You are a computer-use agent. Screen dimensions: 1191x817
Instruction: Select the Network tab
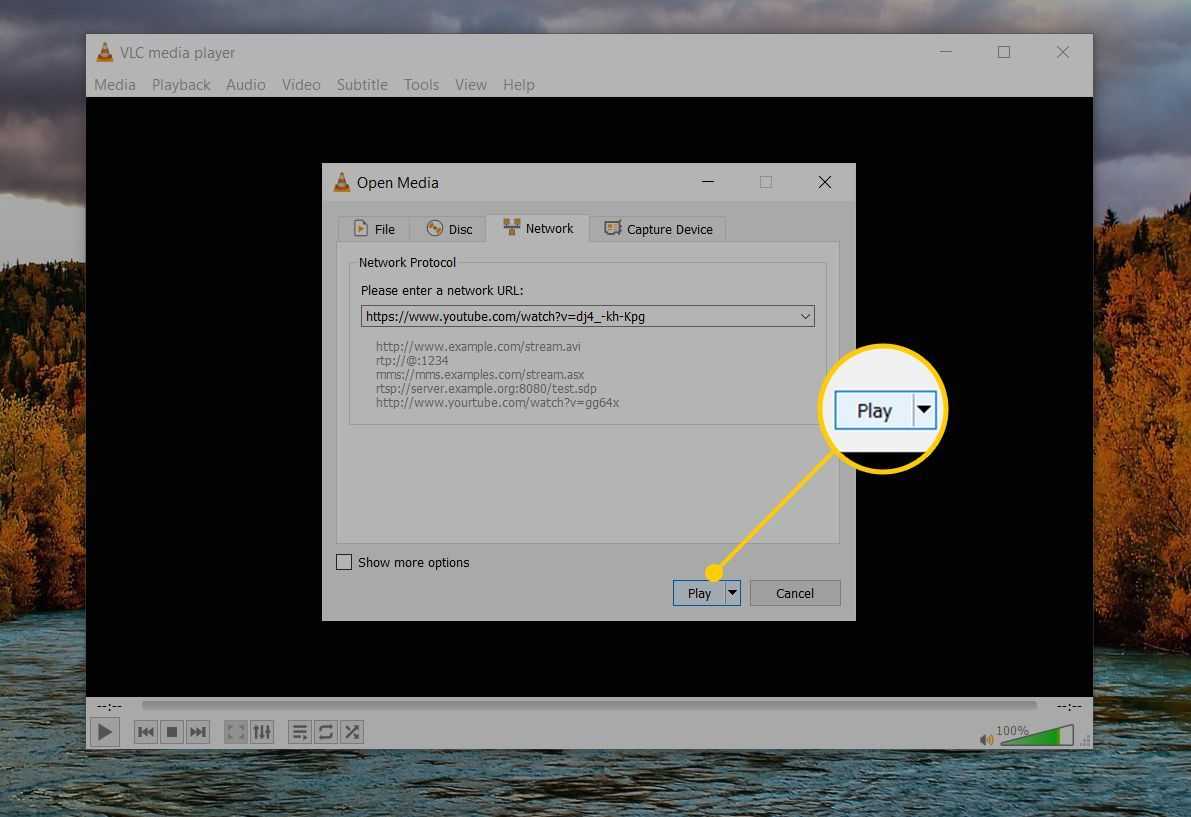[x=538, y=229]
